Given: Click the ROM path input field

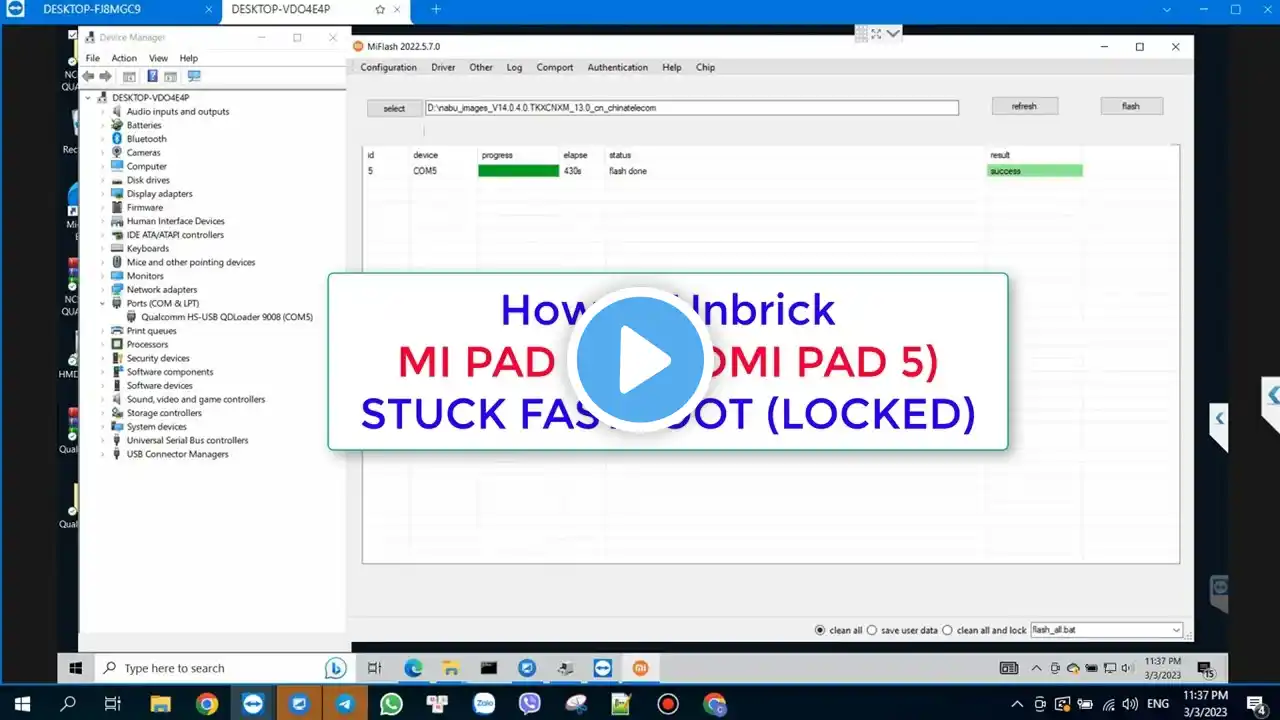Looking at the screenshot, I should point(691,107).
